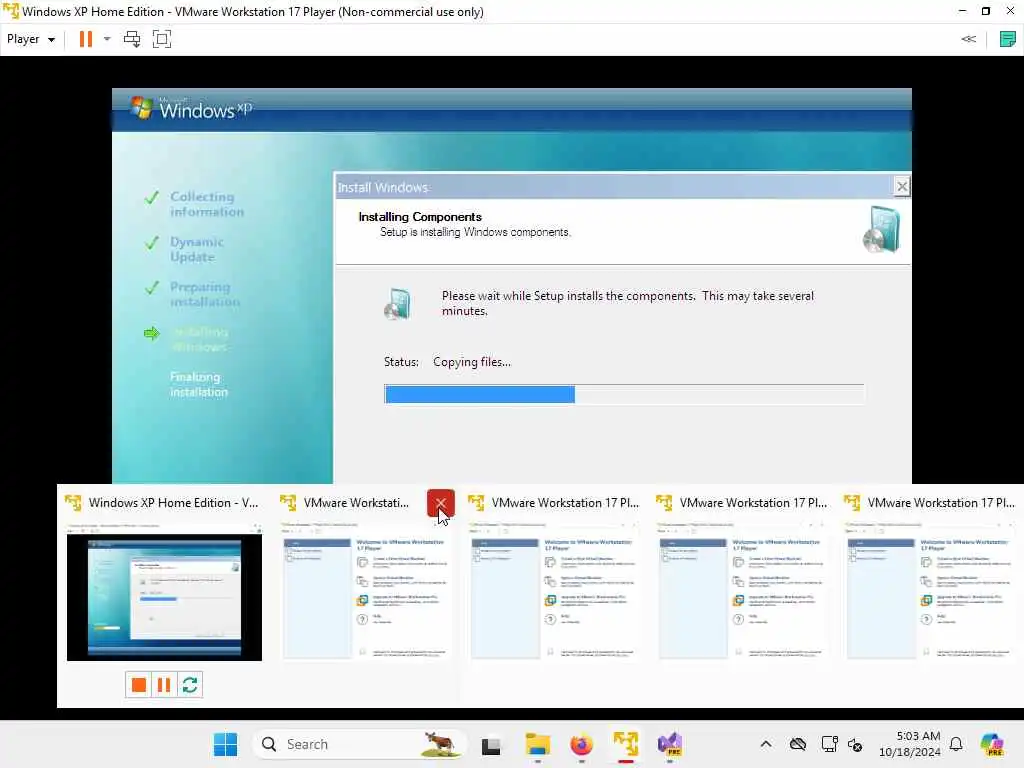Screen dimensions: 1024x768
Task: Open Visual Studio Preview from the taskbar
Action: pos(670,744)
